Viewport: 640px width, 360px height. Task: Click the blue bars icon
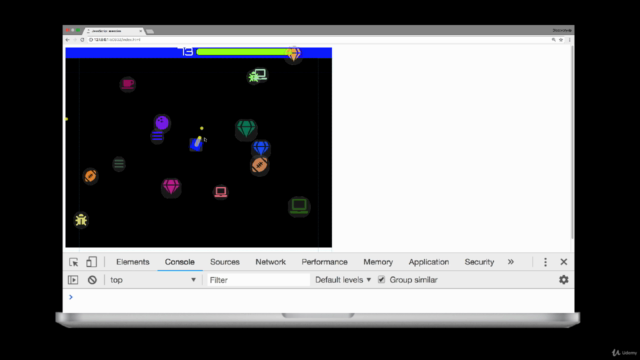(157, 137)
